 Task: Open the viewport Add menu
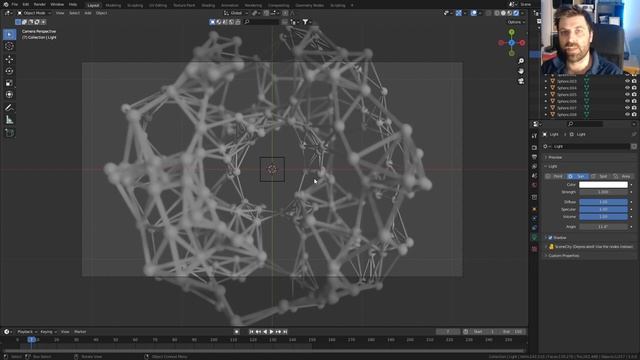(x=88, y=13)
